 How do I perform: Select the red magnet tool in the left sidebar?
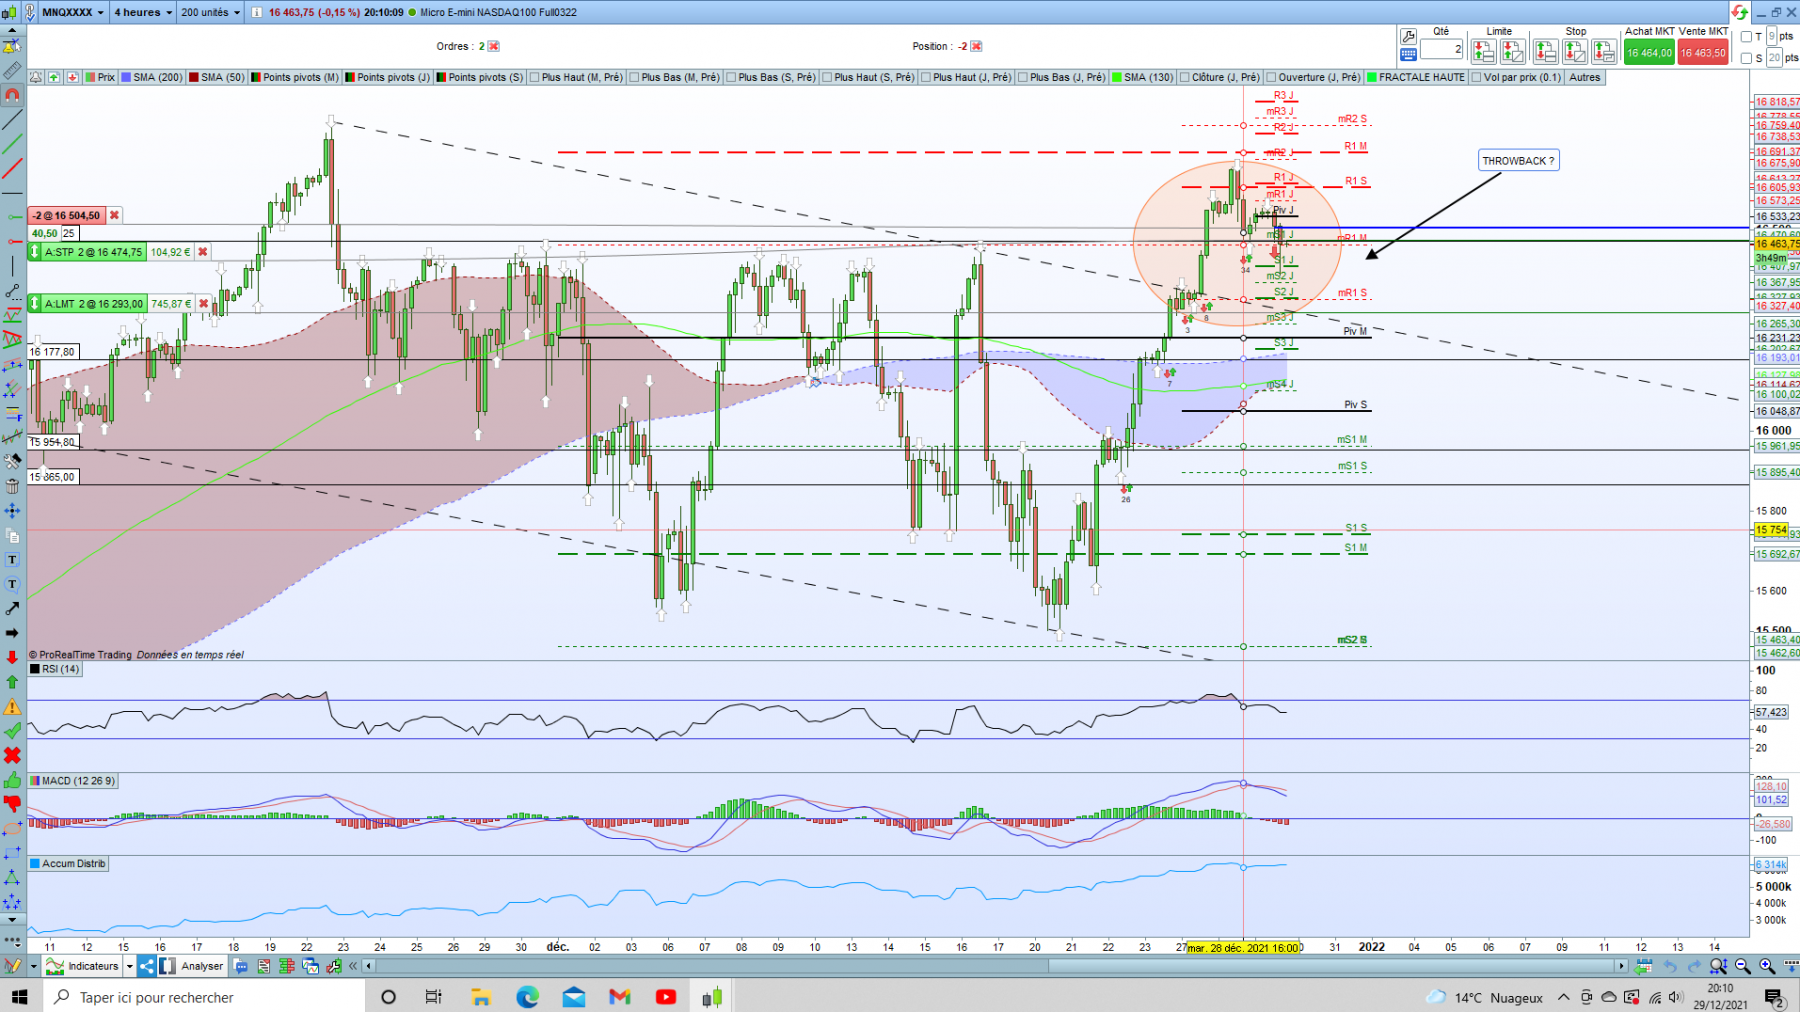12,95
